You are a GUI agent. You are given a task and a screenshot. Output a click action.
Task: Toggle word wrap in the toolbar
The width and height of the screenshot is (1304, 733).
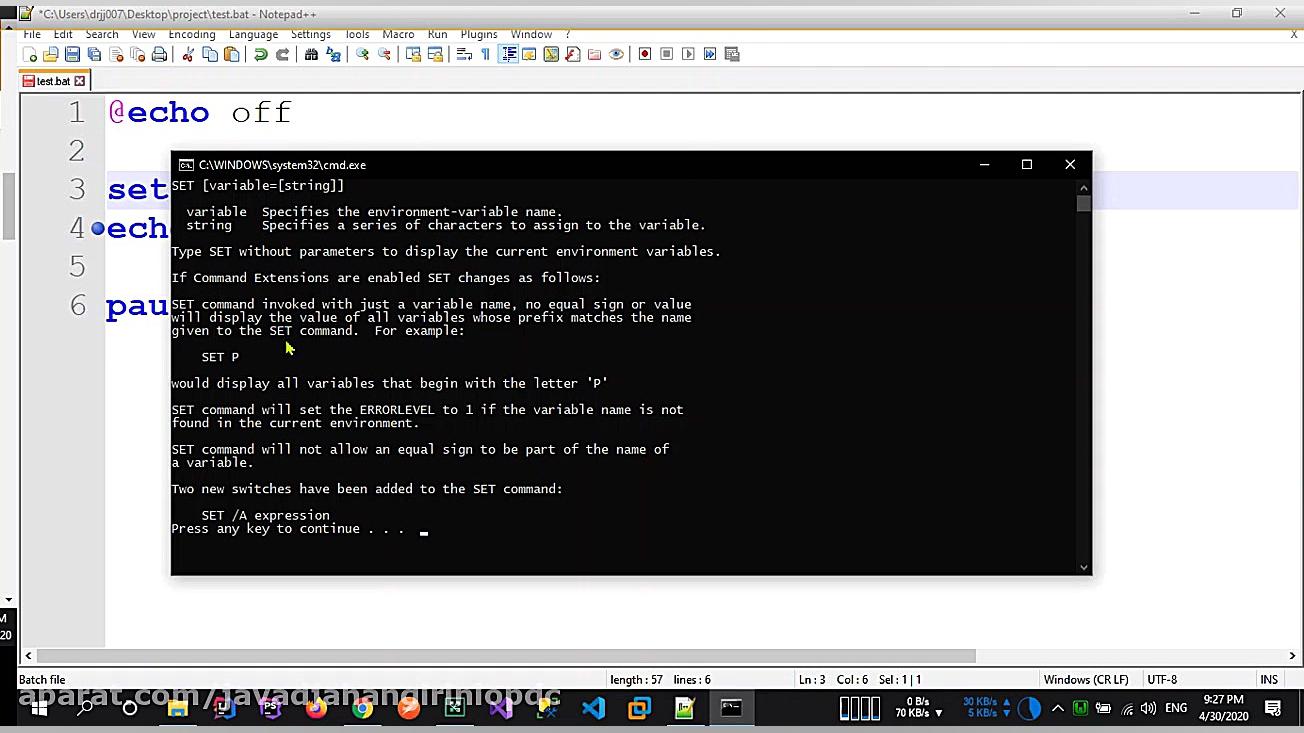click(464, 54)
